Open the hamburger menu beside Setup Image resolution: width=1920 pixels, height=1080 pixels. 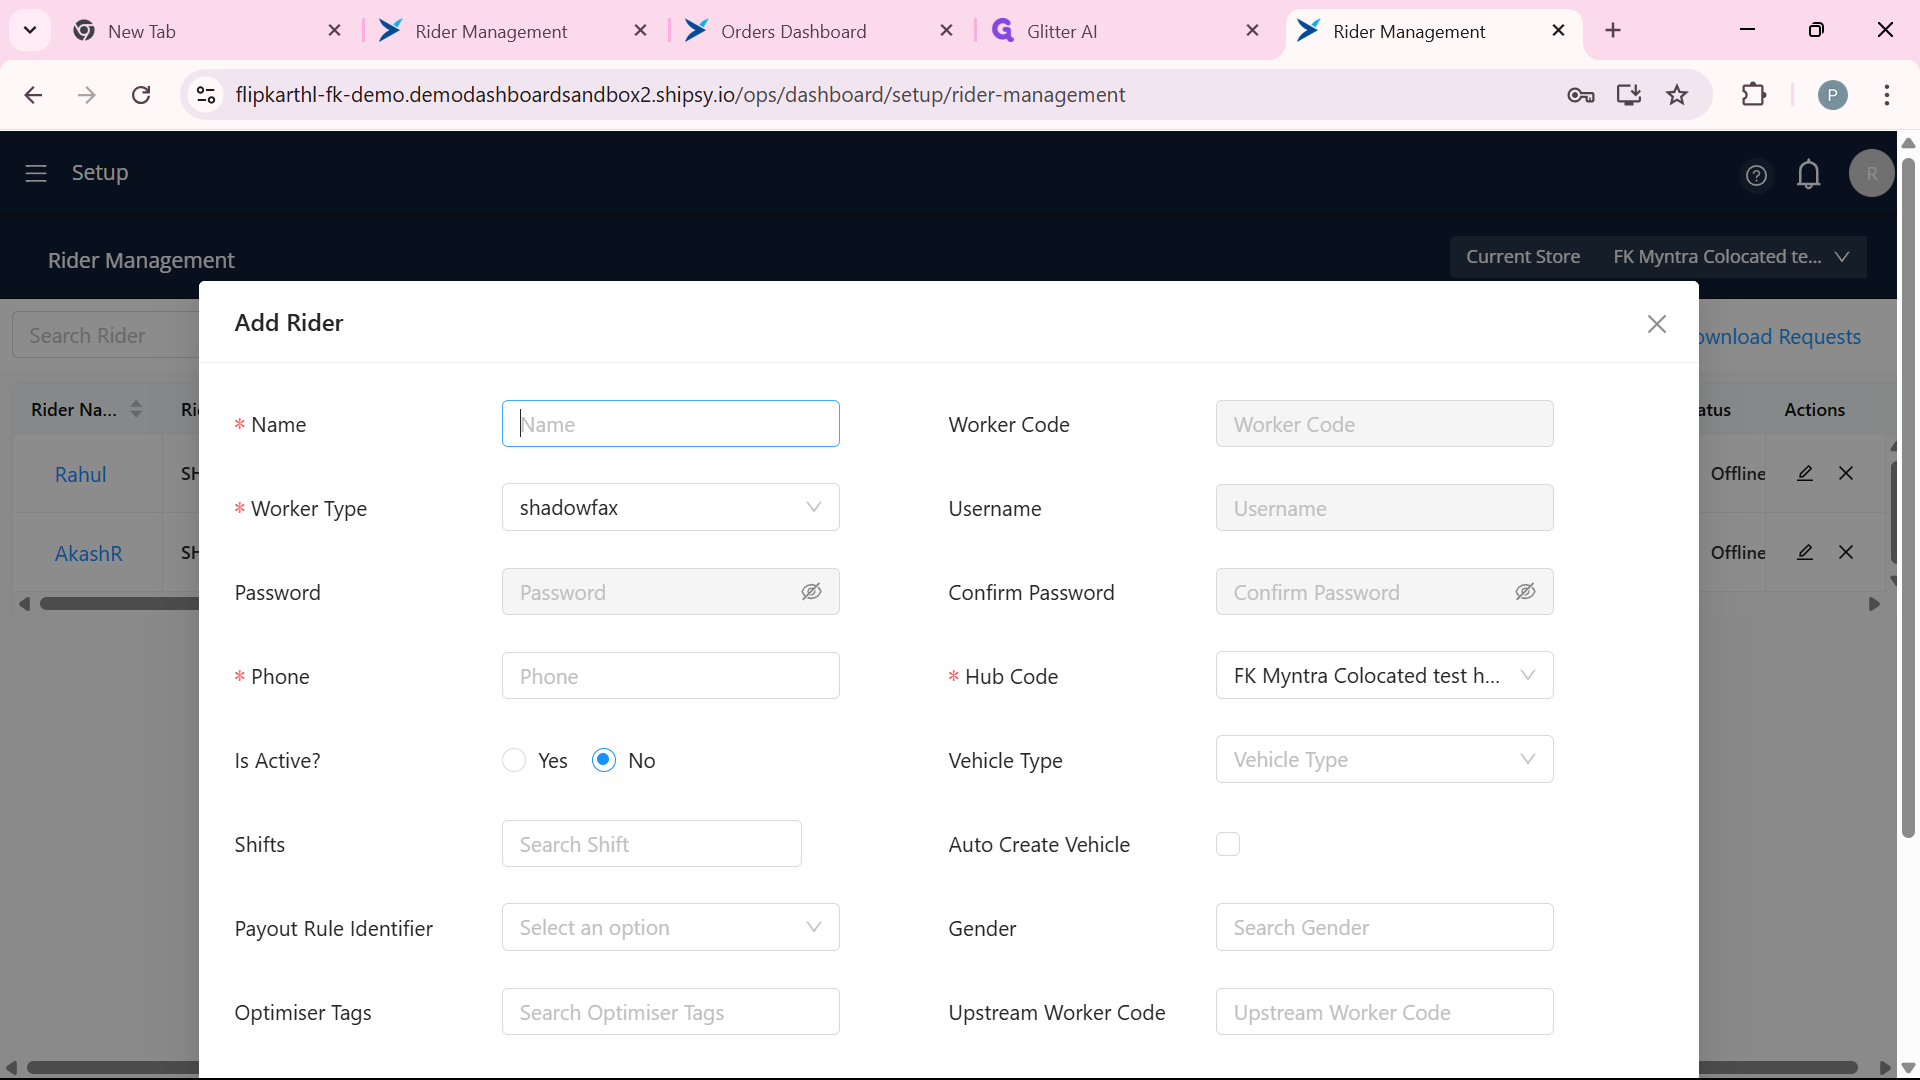[36, 173]
